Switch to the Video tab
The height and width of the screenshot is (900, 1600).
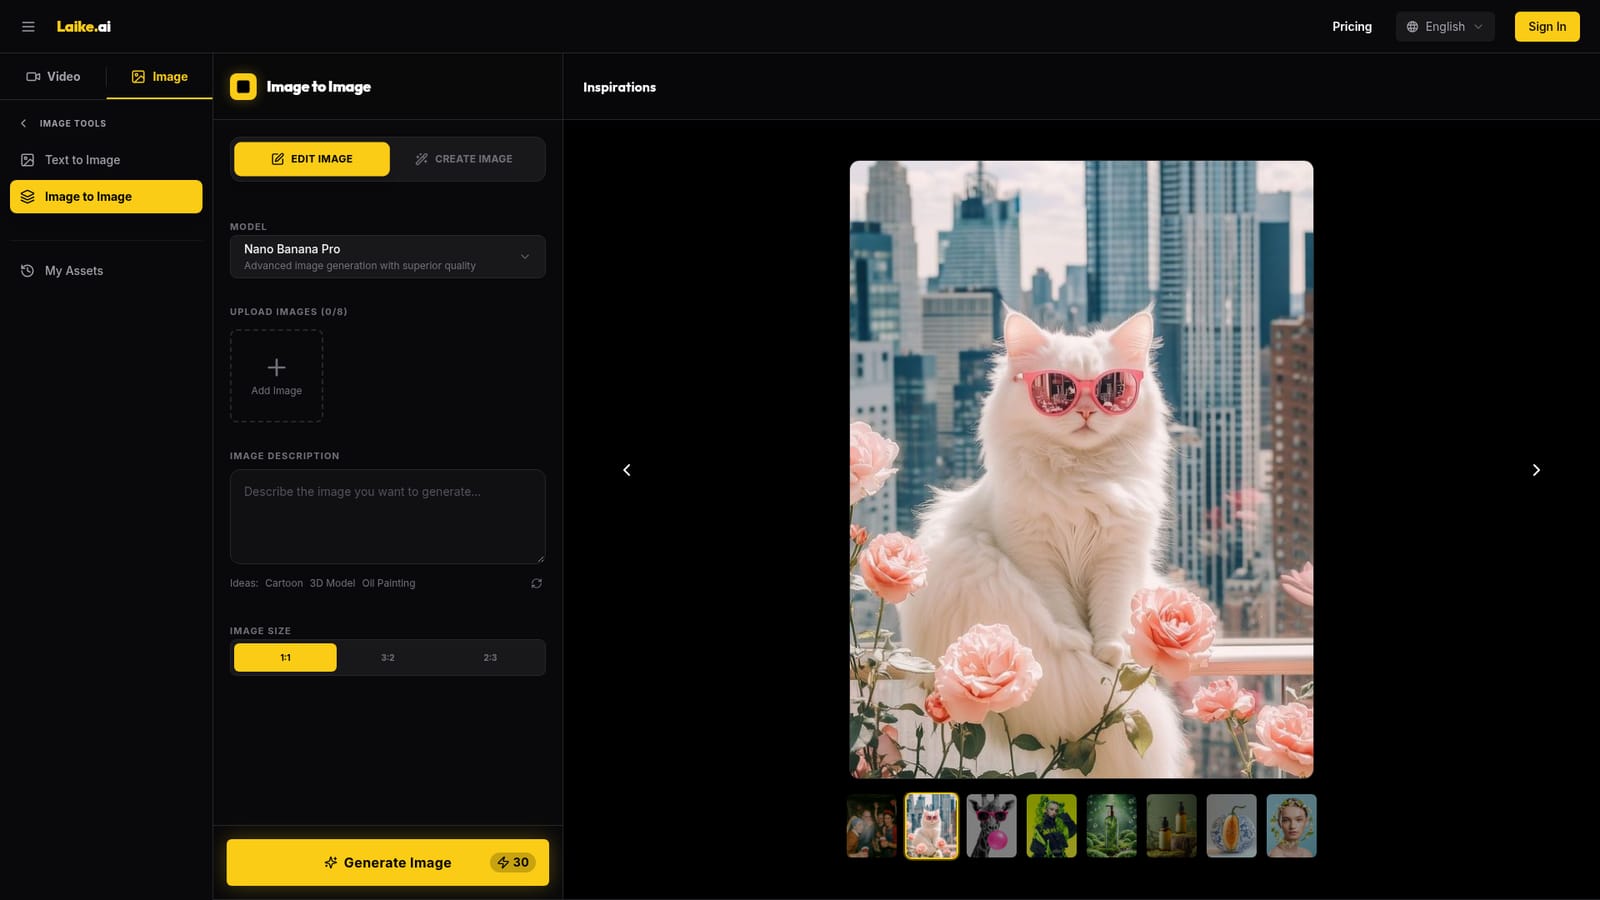[x=53, y=77]
